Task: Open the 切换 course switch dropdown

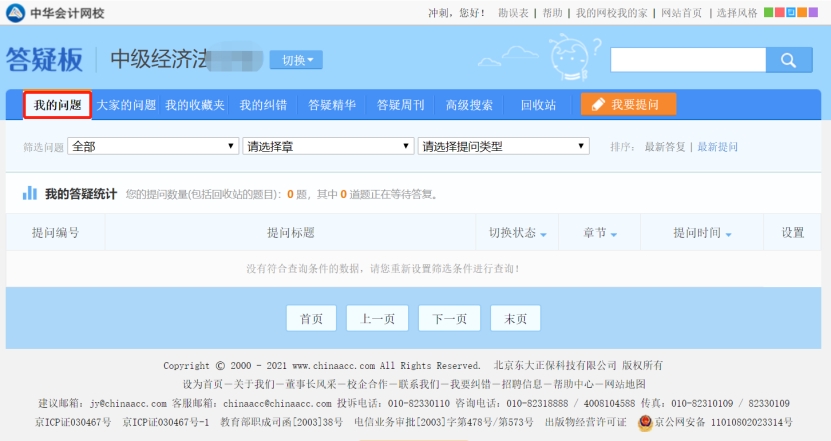Action: coord(296,60)
